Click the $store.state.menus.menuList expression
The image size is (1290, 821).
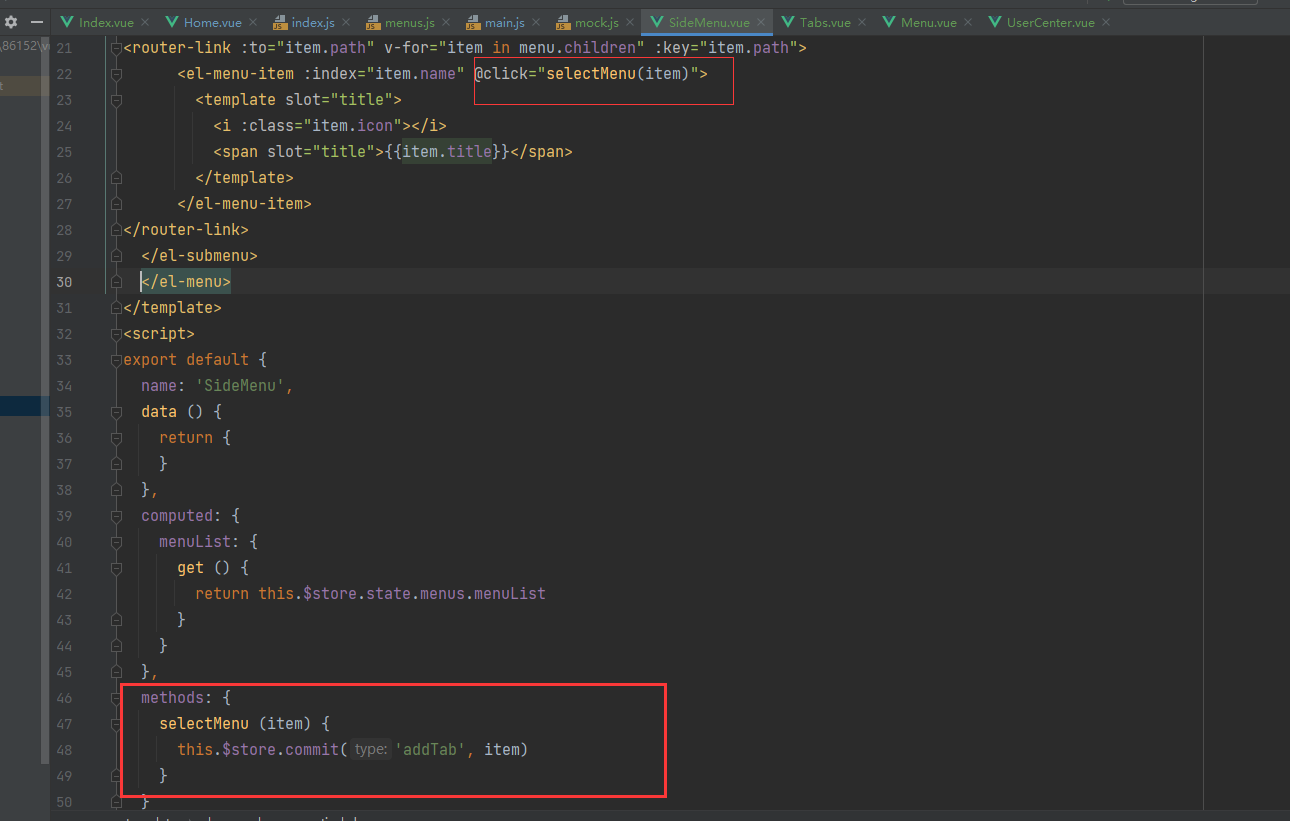coord(424,593)
